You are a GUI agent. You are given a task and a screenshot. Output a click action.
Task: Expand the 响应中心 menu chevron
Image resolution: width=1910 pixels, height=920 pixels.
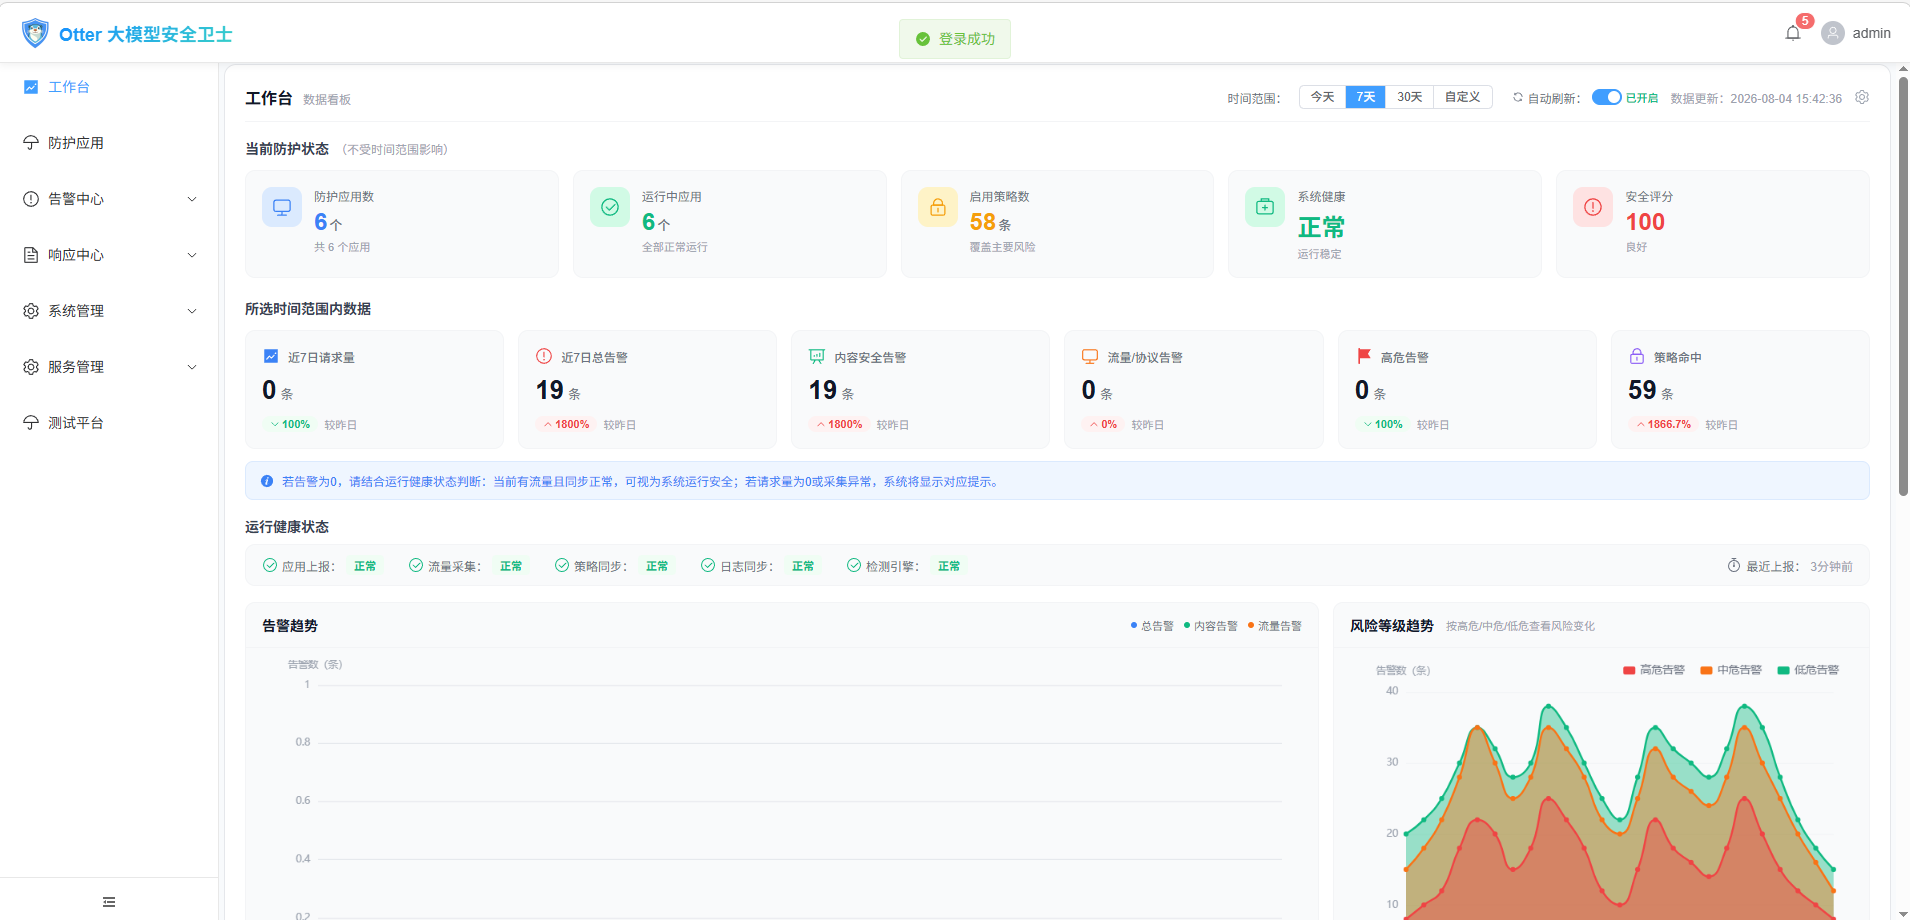(x=192, y=255)
